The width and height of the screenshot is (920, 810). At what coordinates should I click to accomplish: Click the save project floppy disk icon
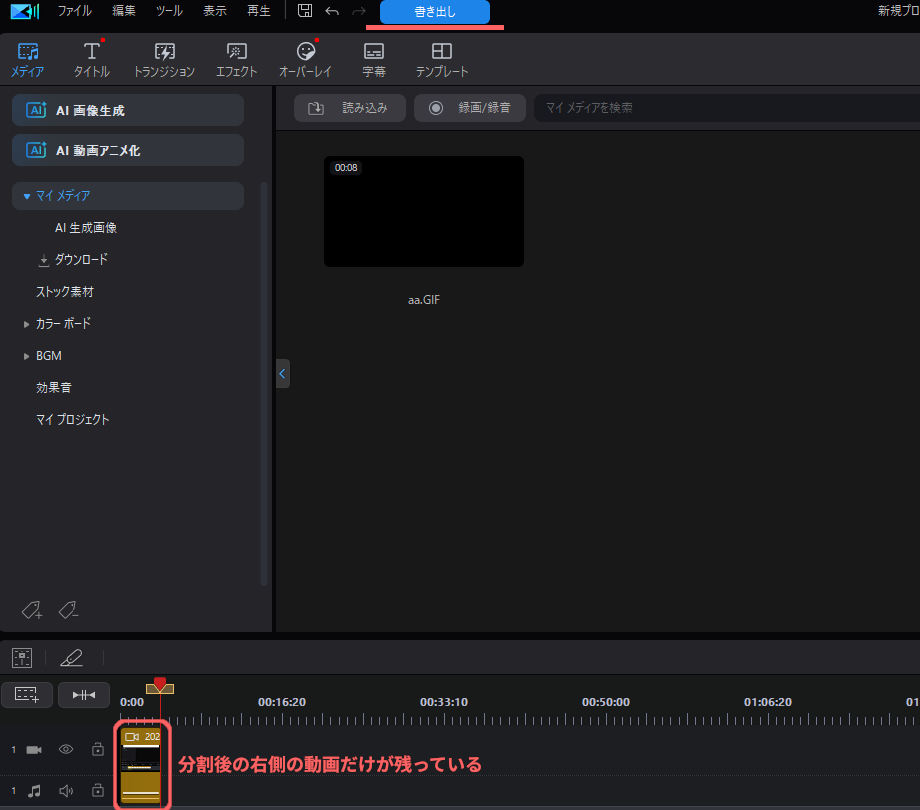[305, 11]
